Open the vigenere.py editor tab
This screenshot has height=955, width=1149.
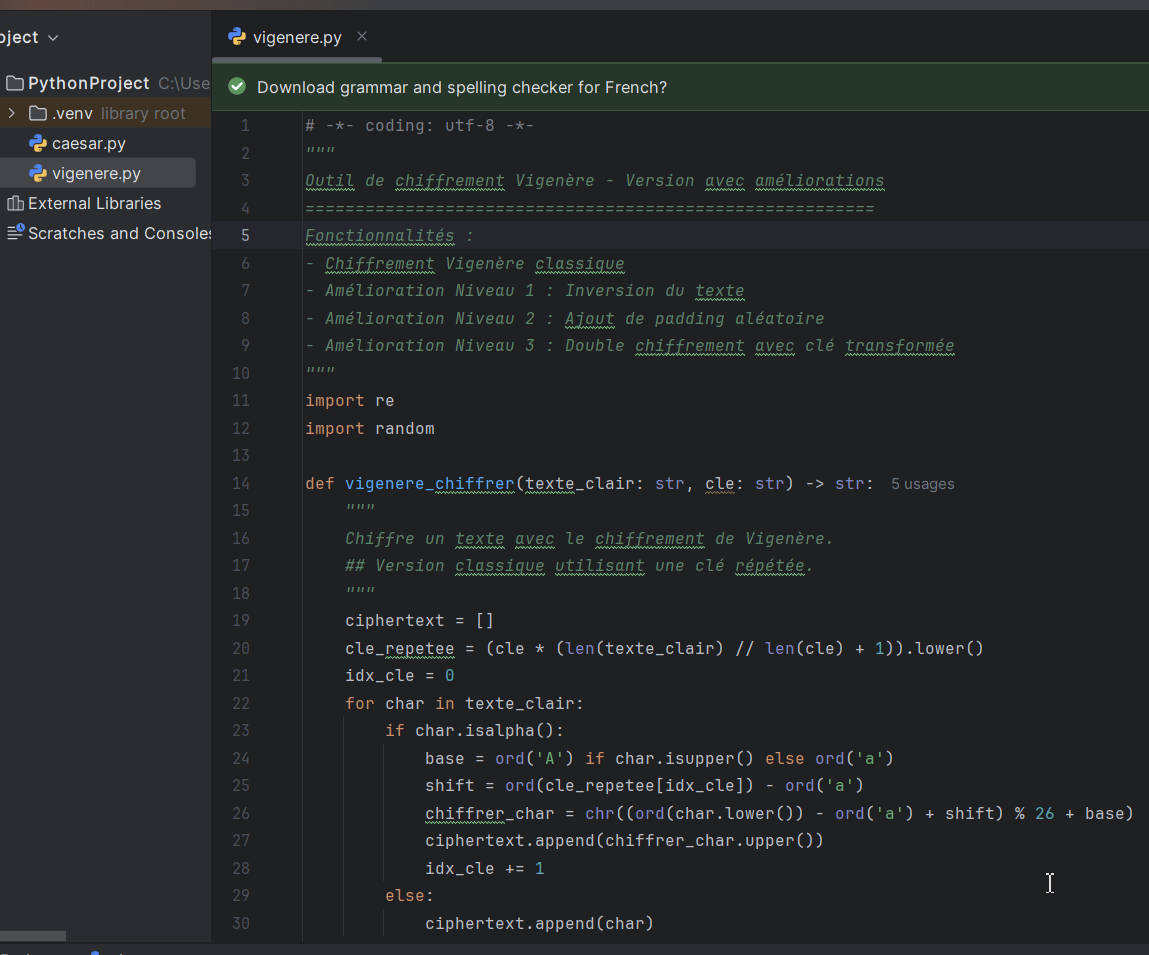pyautogui.click(x=296, y=37)
